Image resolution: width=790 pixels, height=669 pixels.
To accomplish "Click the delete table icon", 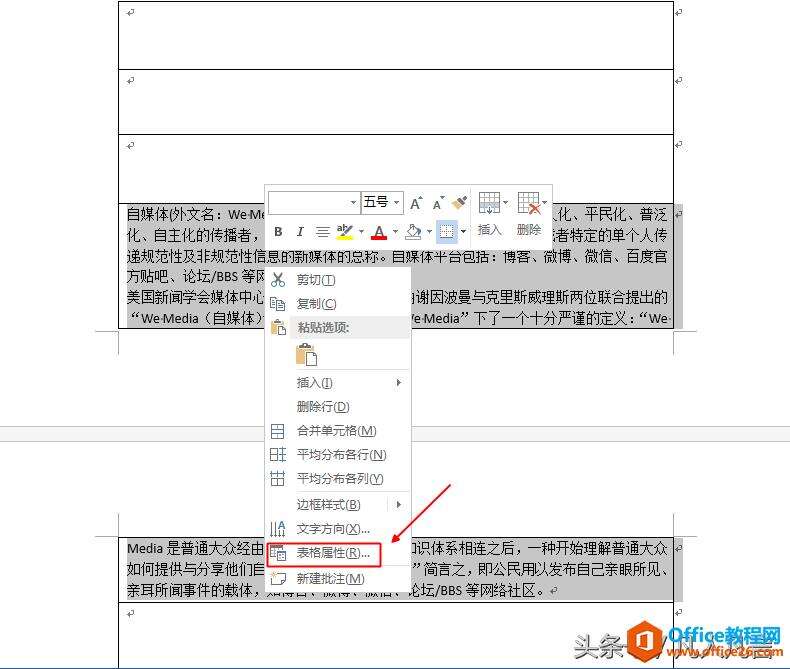I will point(529,203).
